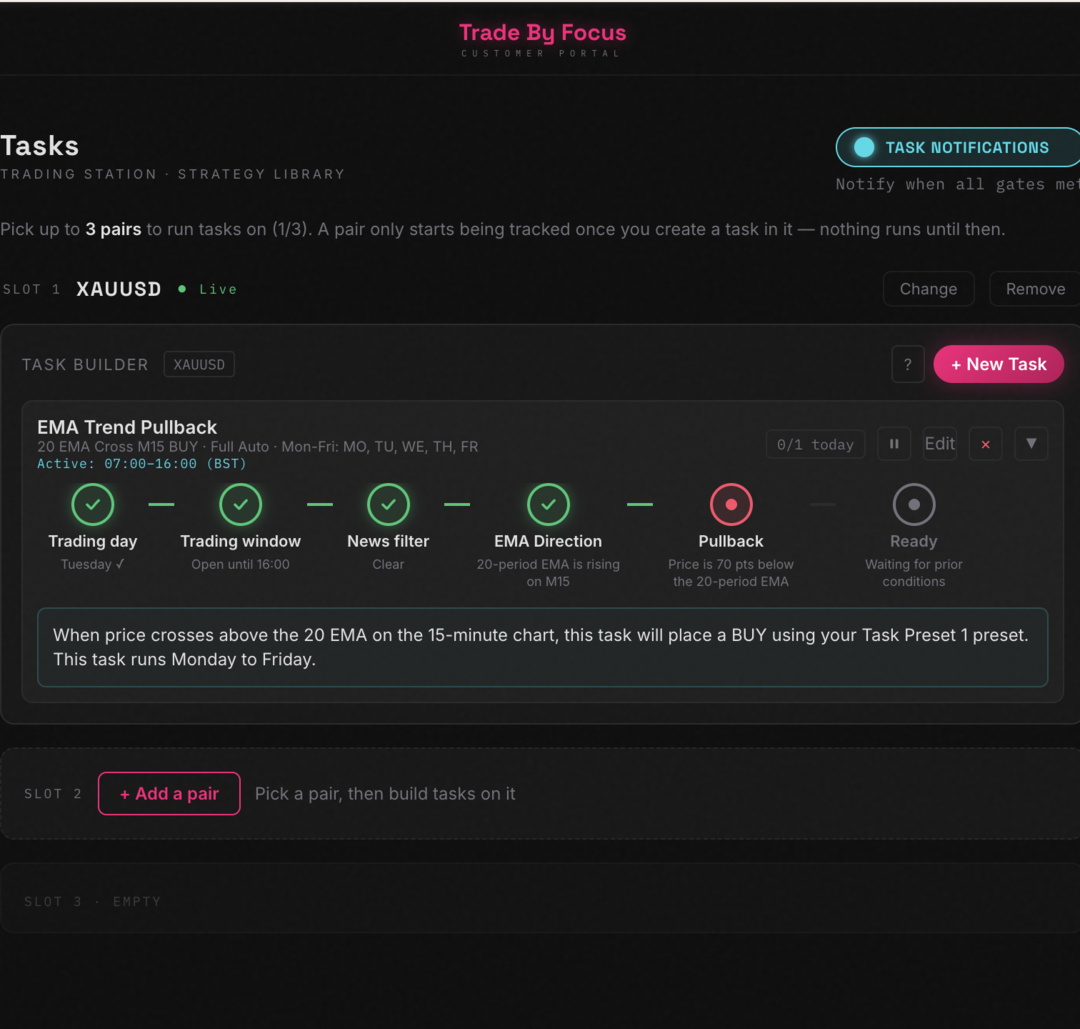Click the green Live status indicator dot

(182, 289)
